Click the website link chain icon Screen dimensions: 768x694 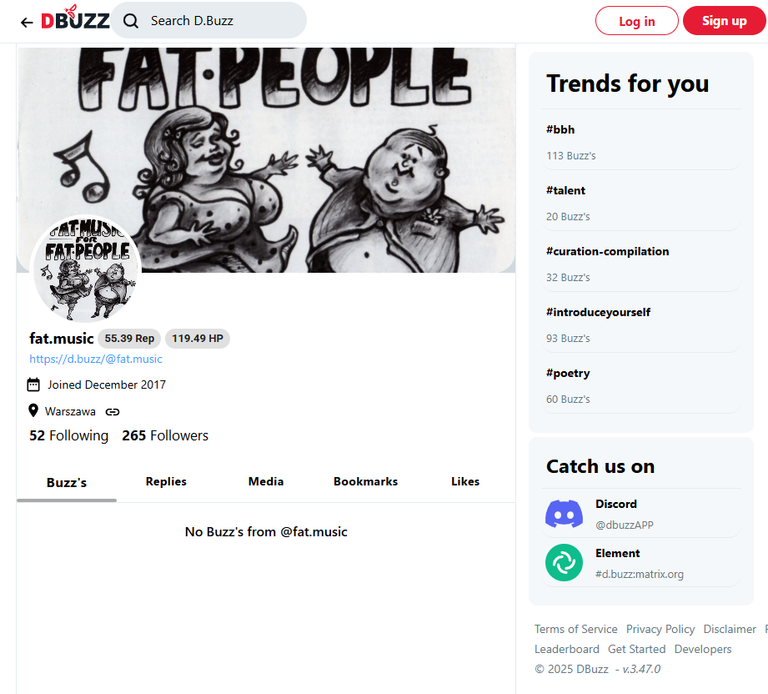tap(112, 412)
